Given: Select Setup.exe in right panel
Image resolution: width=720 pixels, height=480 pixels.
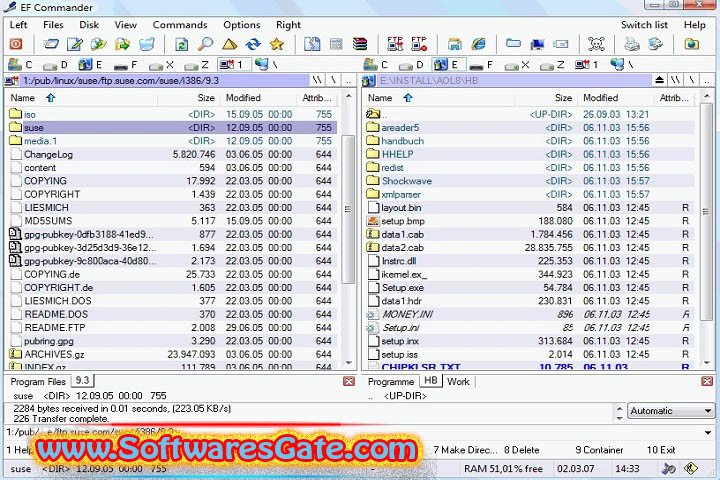Looking at the screenshot, I should click(x=529, y=288).
